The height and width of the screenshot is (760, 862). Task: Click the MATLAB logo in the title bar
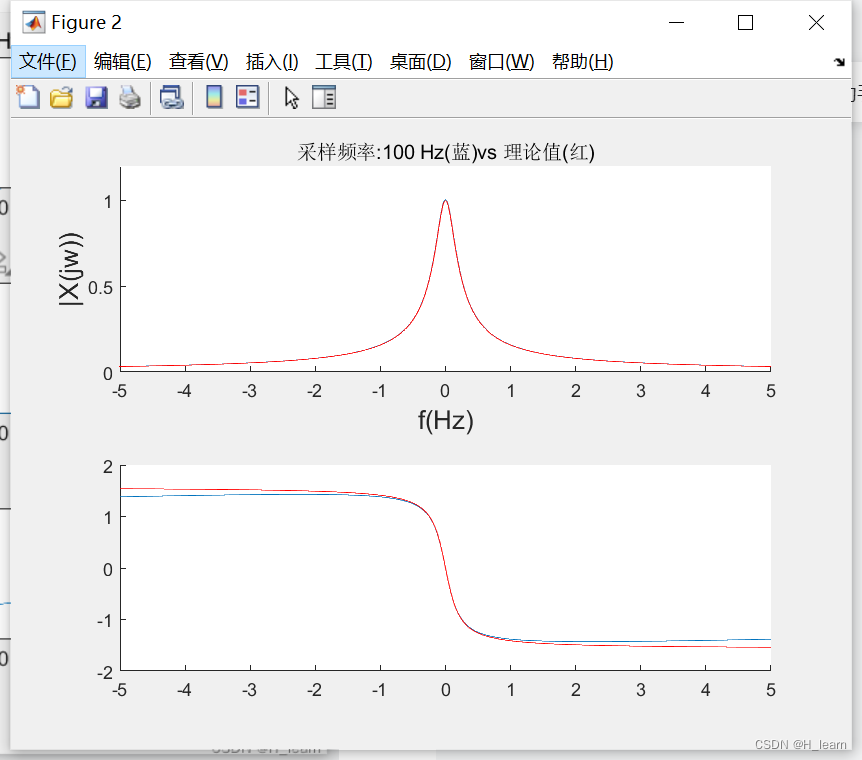(x=34, y=23)
